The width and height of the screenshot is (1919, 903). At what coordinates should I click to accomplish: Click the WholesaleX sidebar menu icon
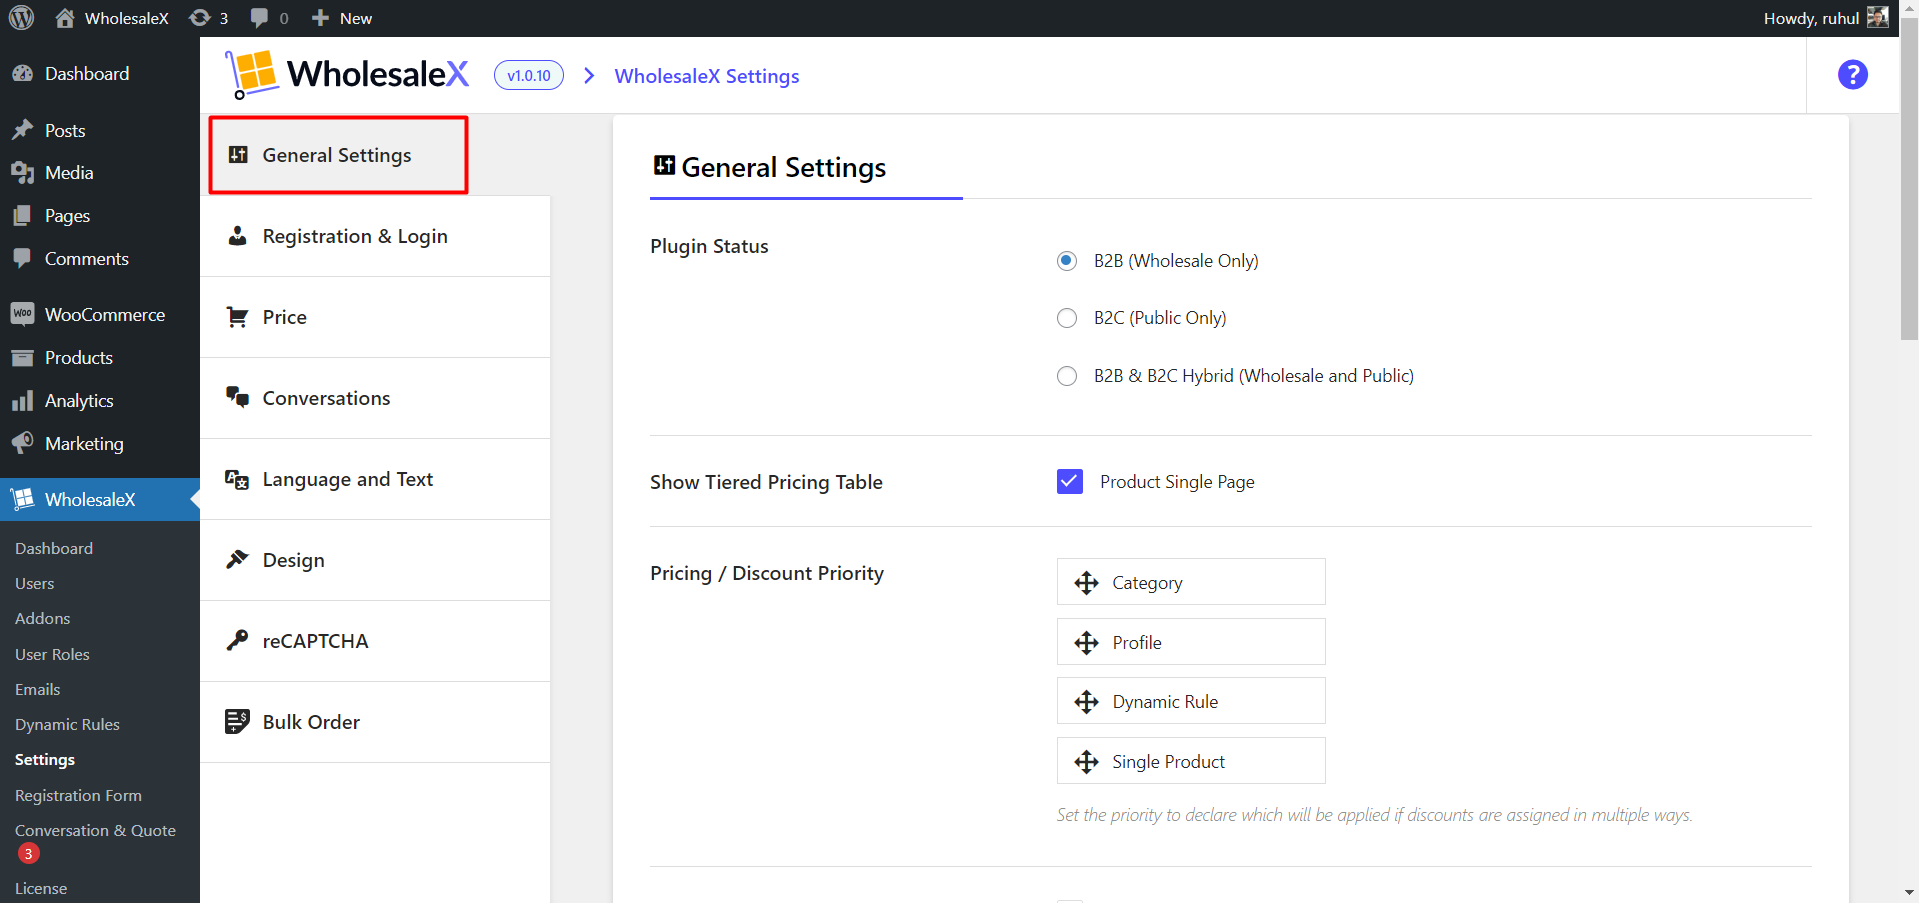point(22,499)
